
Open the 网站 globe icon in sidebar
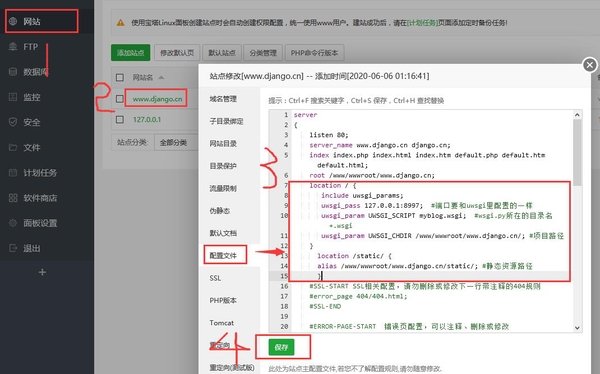pos(13,21)
